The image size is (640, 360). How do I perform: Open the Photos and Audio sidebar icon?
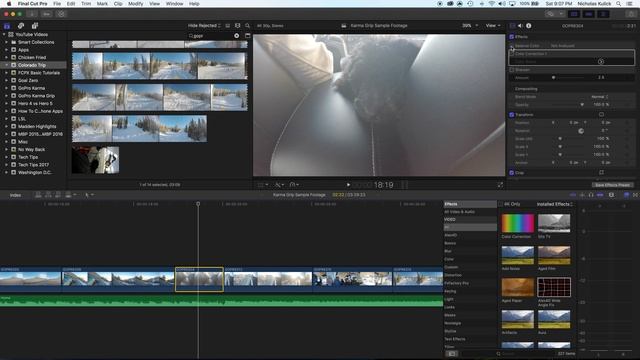21,26
